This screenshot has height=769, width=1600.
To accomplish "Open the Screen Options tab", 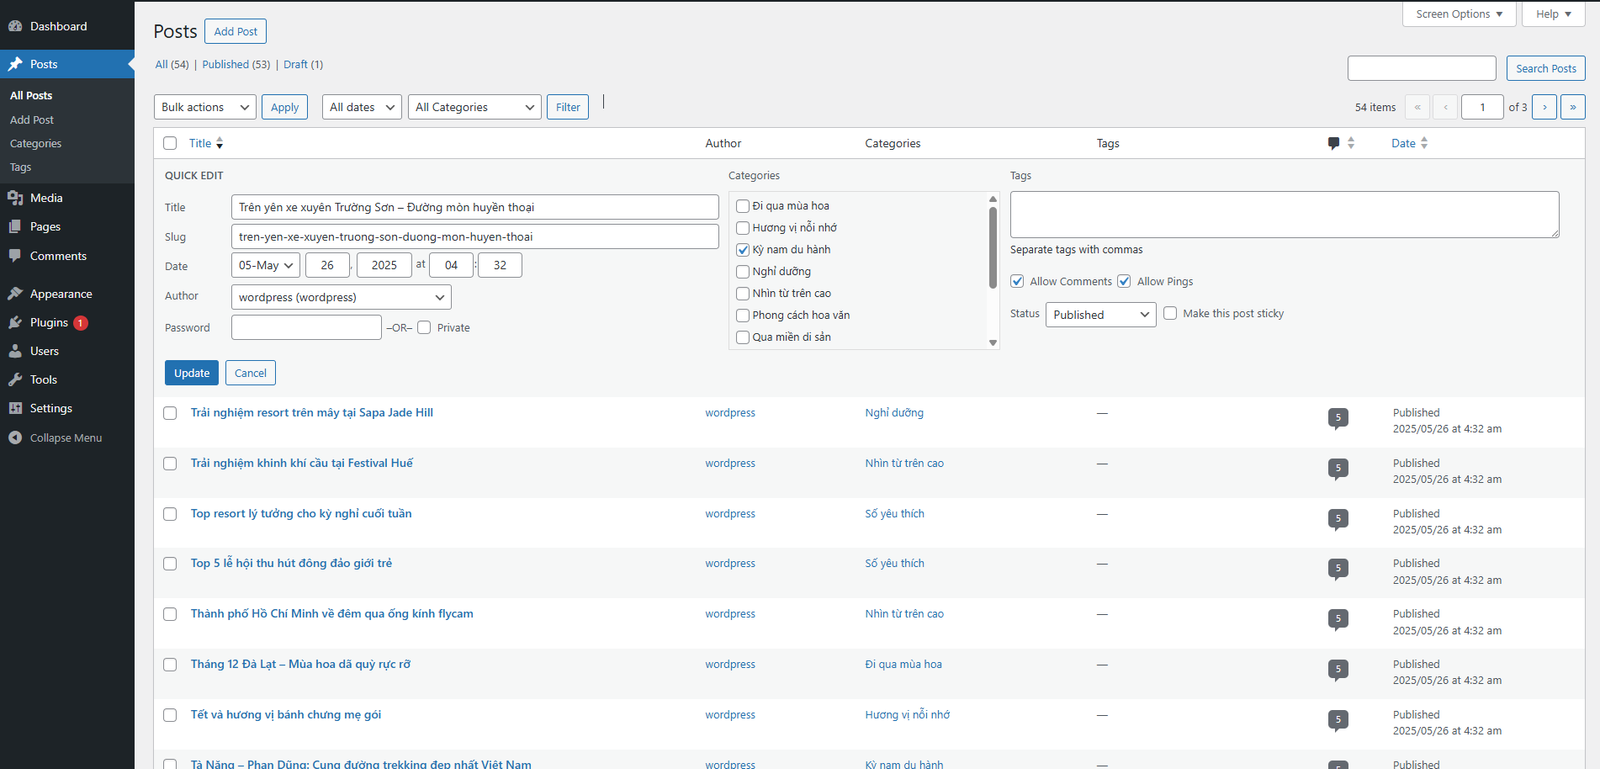I will [x=1459, y=14].
